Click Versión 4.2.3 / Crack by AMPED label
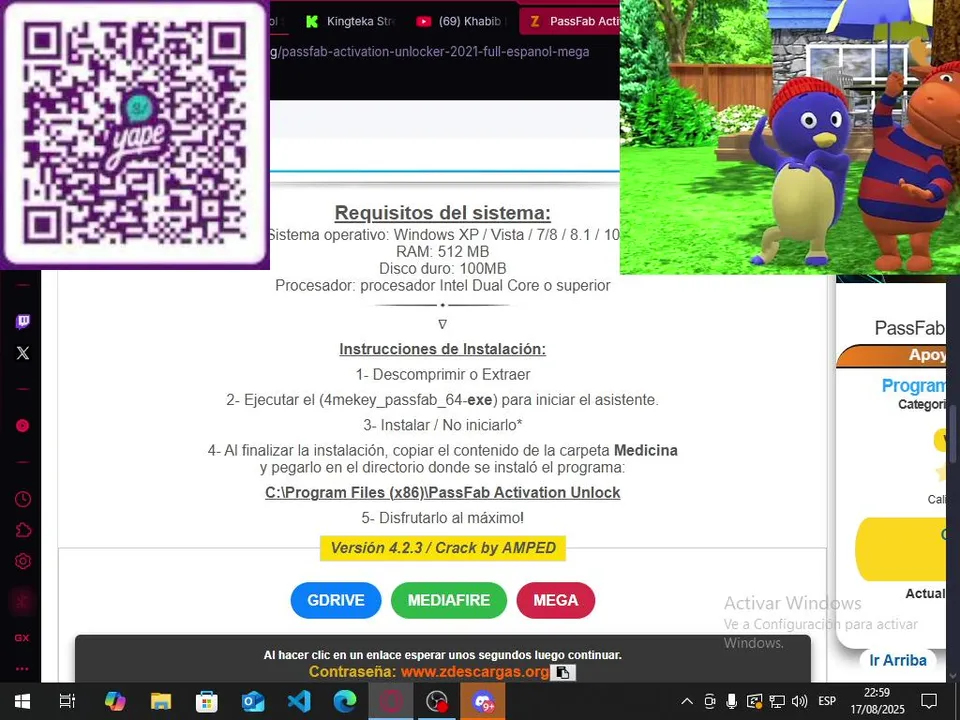The width and height of the screenshot is (960, 720). 443,548
